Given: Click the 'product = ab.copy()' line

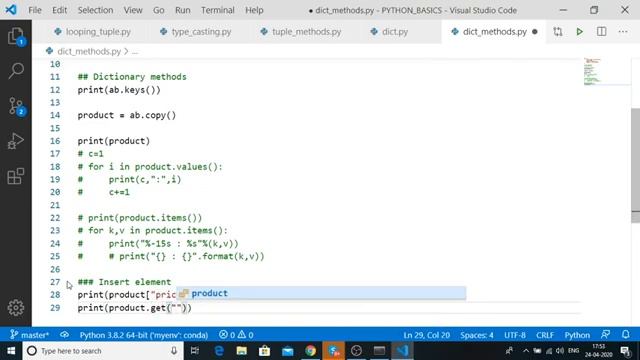Looking at the screenshot, I should pos(127,116).
